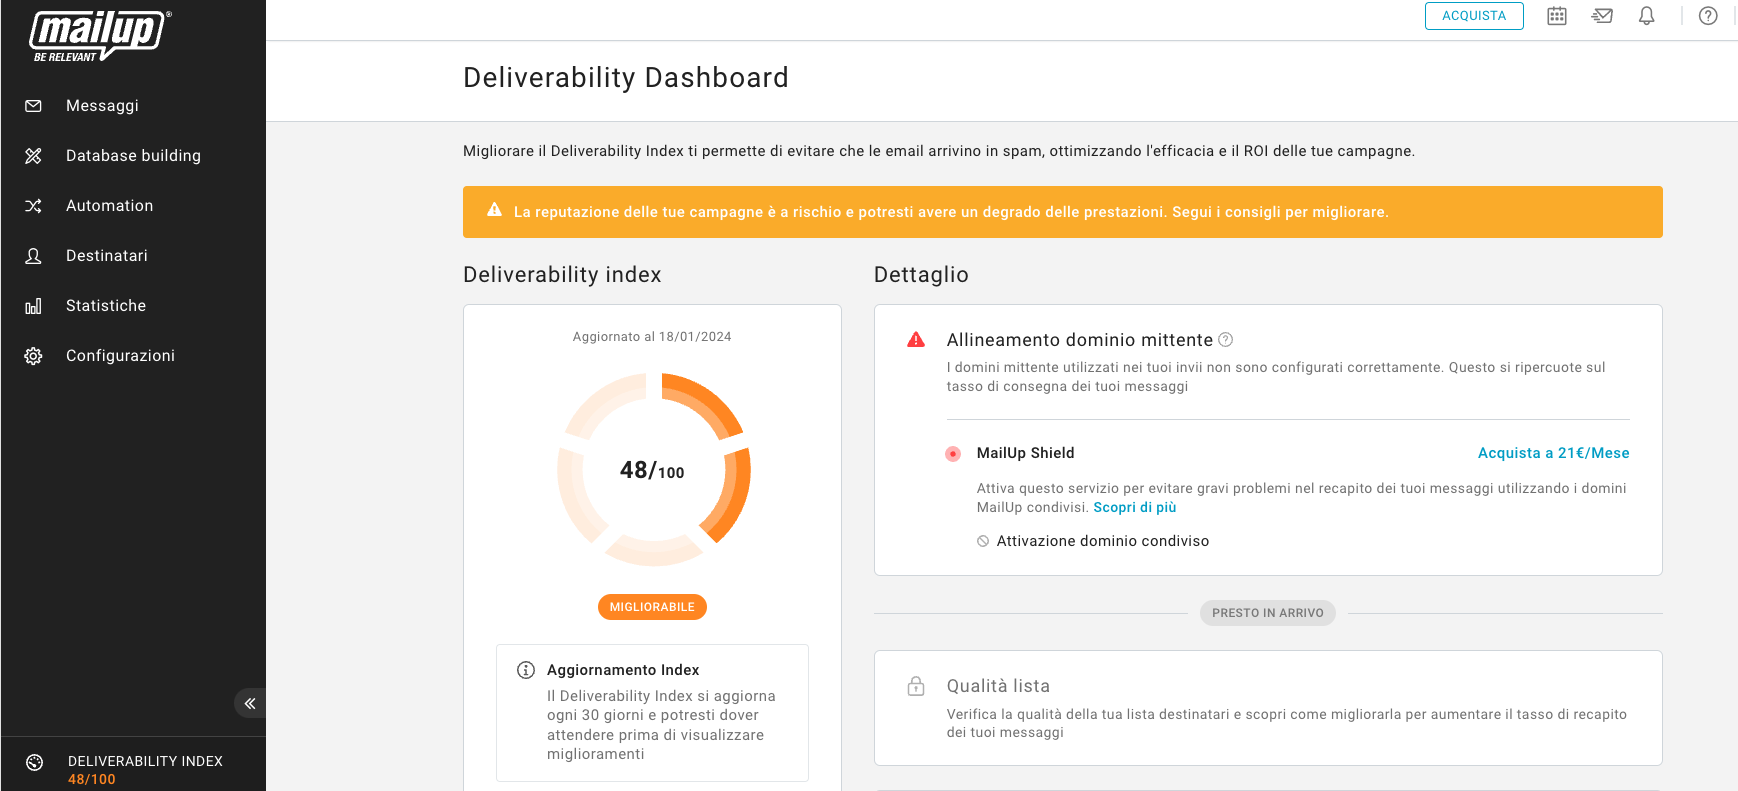Image resolution: width=1738 pixels, height=791 pixels.
Task: Collapse the sidebar with the double chevron
Action: coord(249,703)
